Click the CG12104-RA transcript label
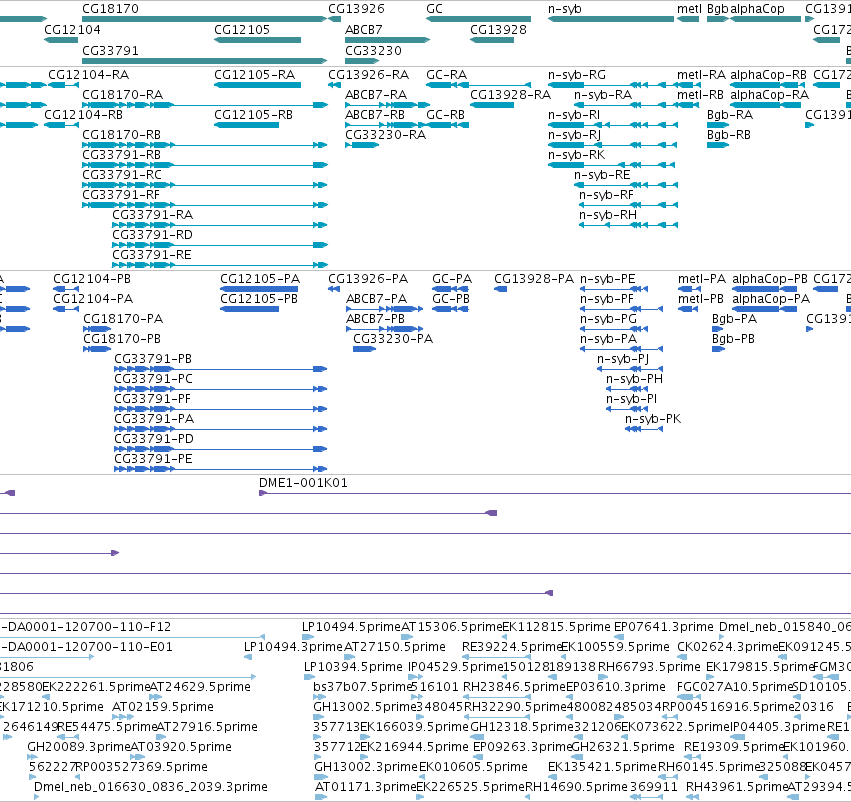This screenshot has width=851, height=802. click(88, 74)
